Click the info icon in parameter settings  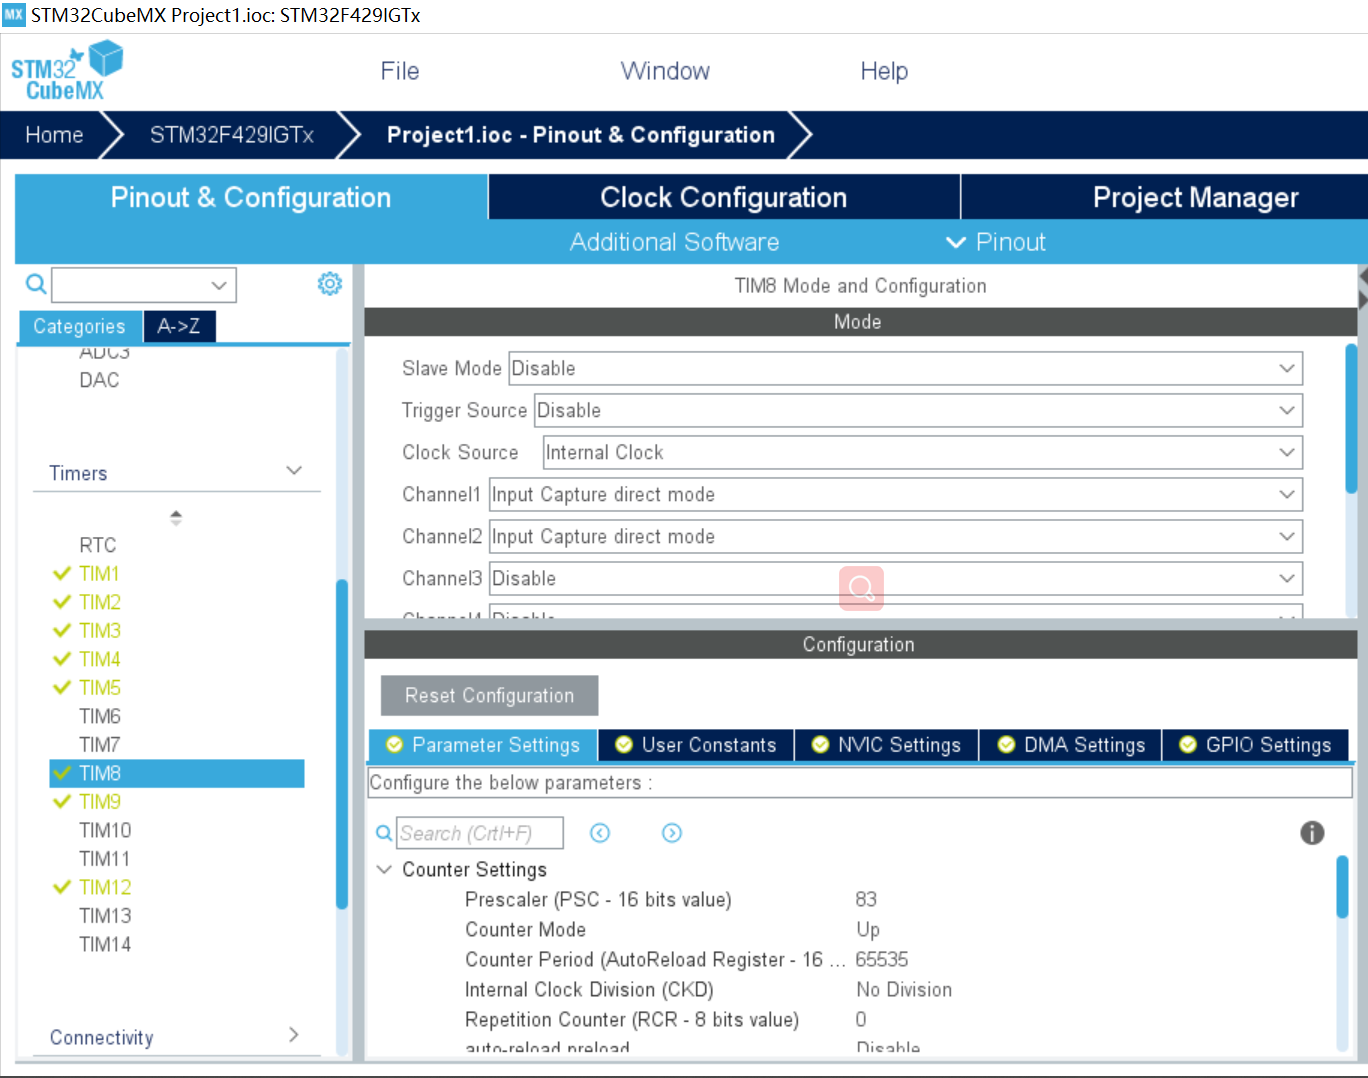(1312, 833)
